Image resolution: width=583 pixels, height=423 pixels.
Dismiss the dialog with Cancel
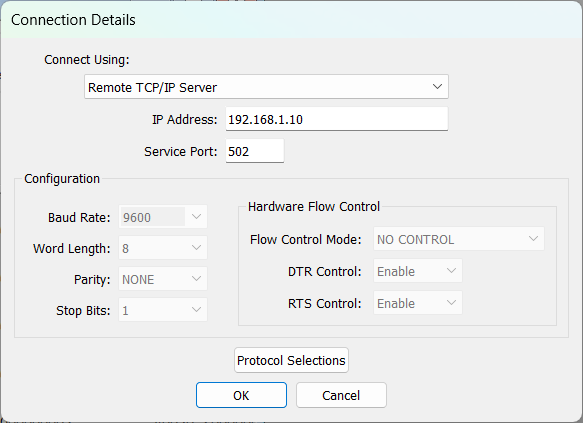(x=341, y=395)
